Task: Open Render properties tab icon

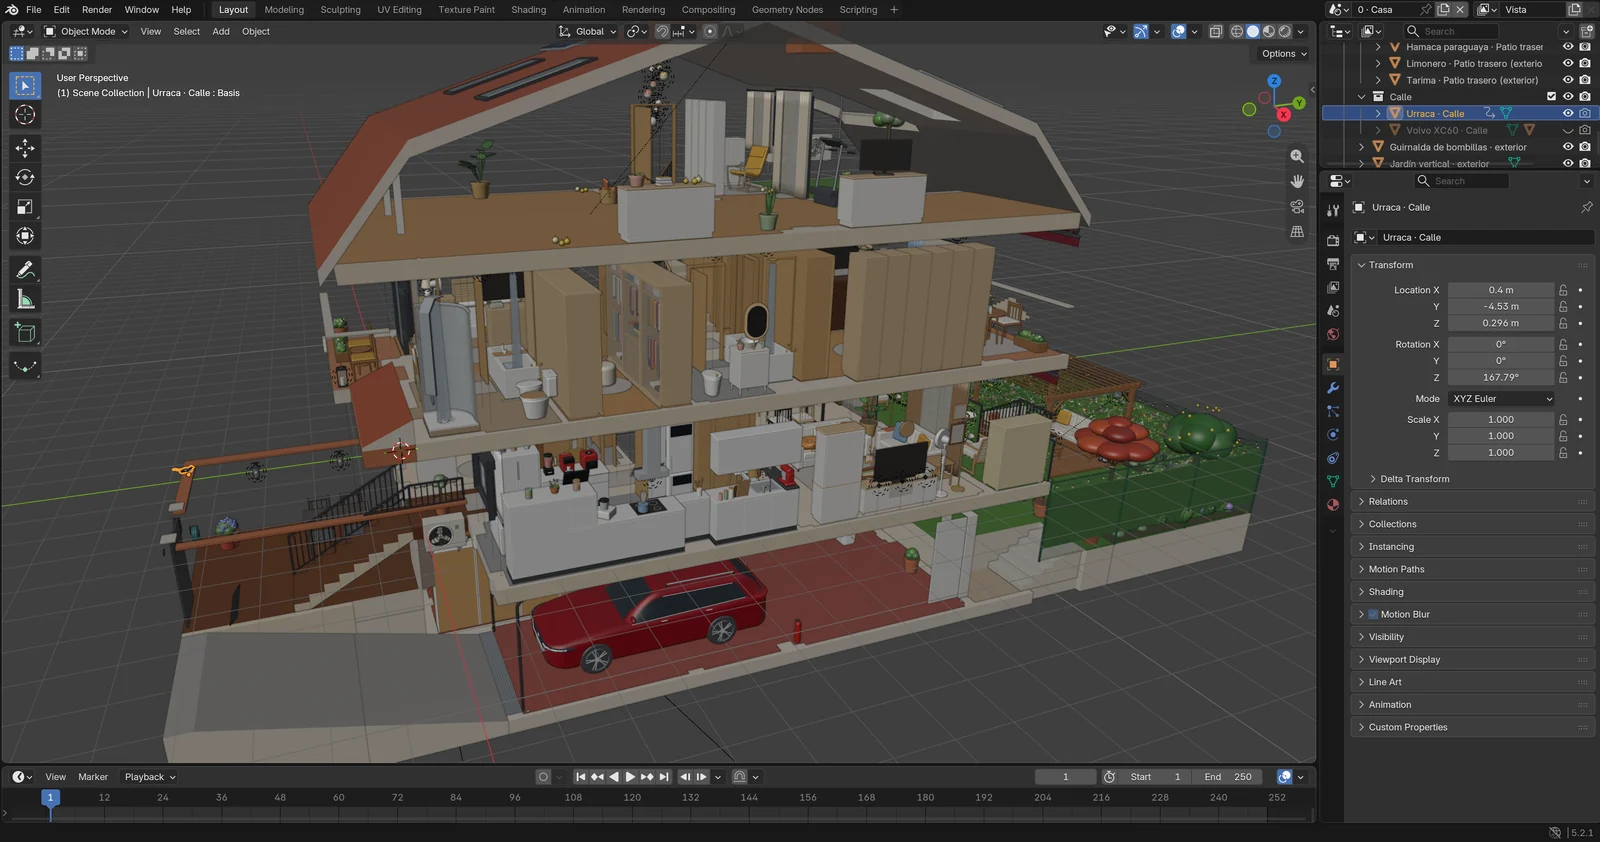Action: (x=1333, y=240)
